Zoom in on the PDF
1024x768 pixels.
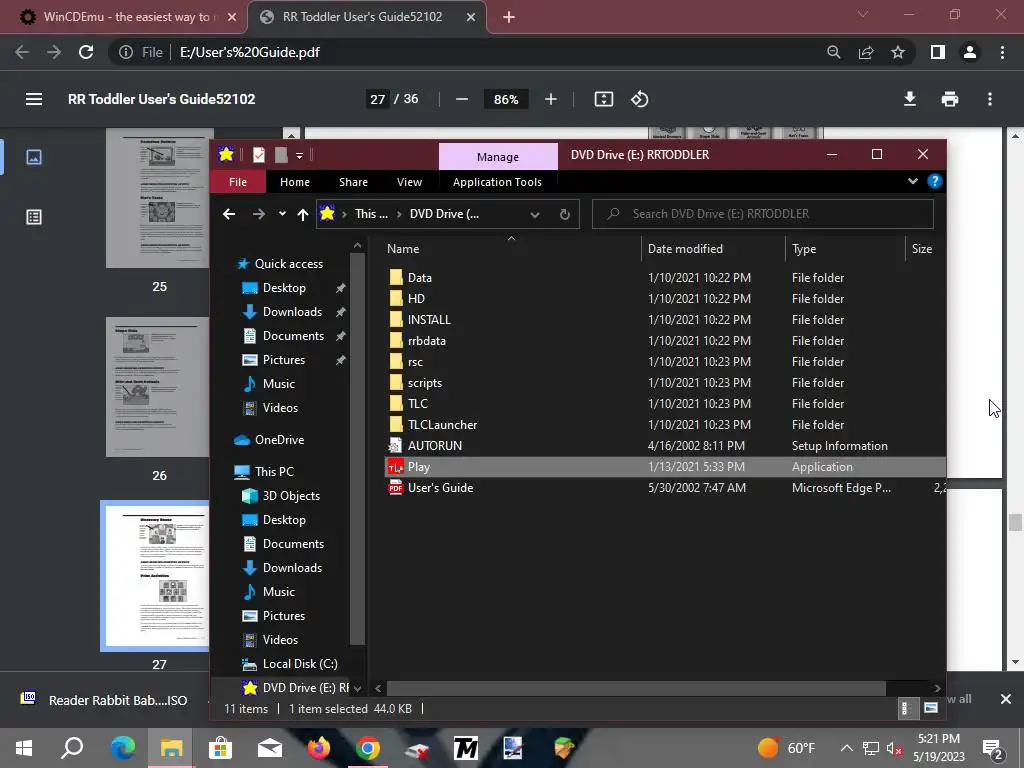(551, 99)
